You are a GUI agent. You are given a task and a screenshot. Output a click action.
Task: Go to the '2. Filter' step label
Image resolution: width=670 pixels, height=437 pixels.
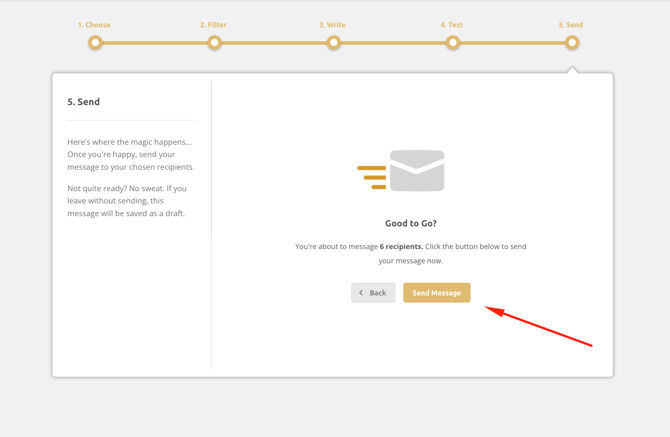pyautogui.click(x=213, y=25)
